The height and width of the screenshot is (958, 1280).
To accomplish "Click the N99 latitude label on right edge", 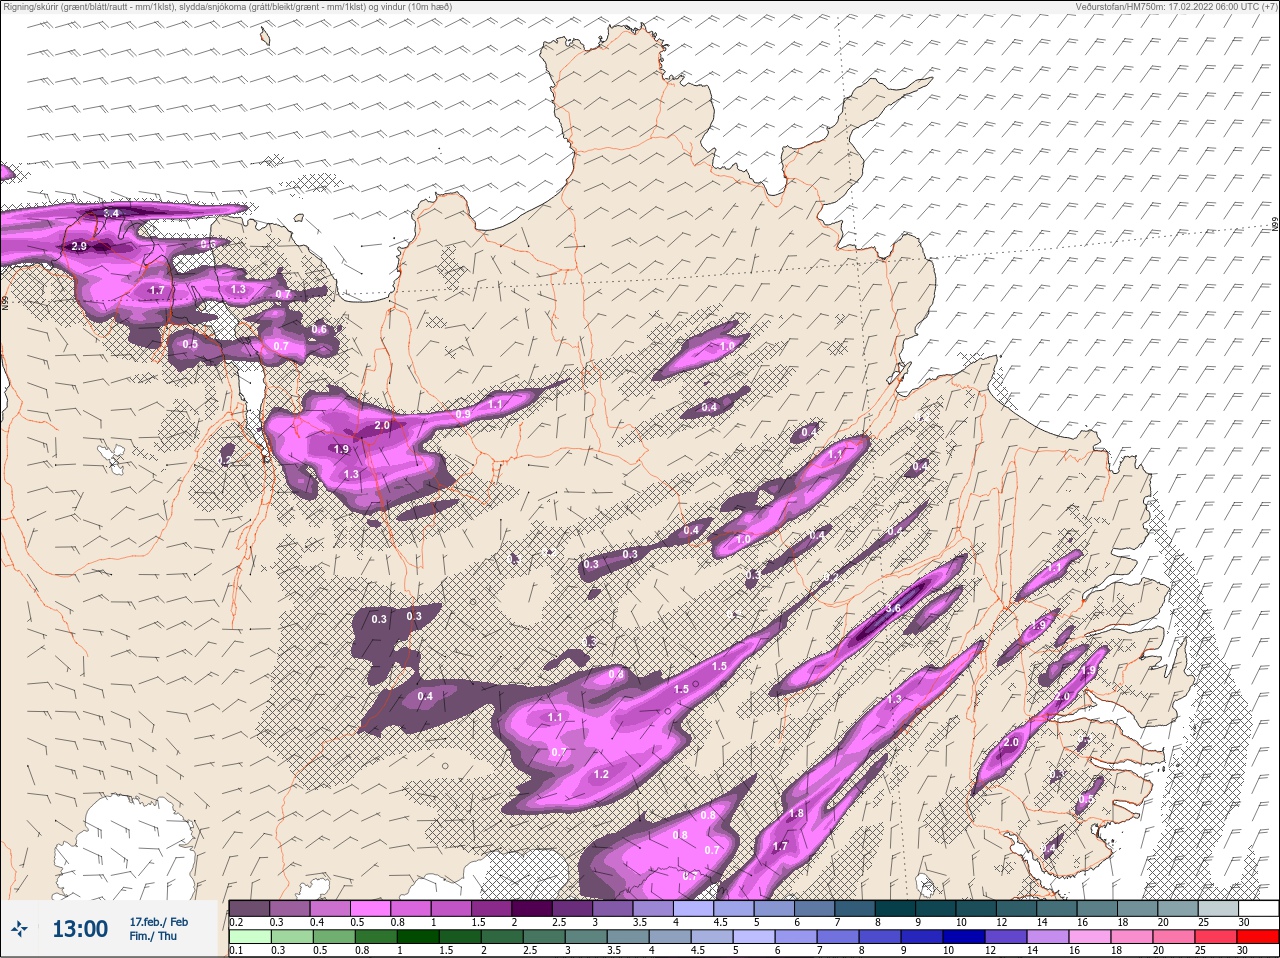I will coord(1275,224).
